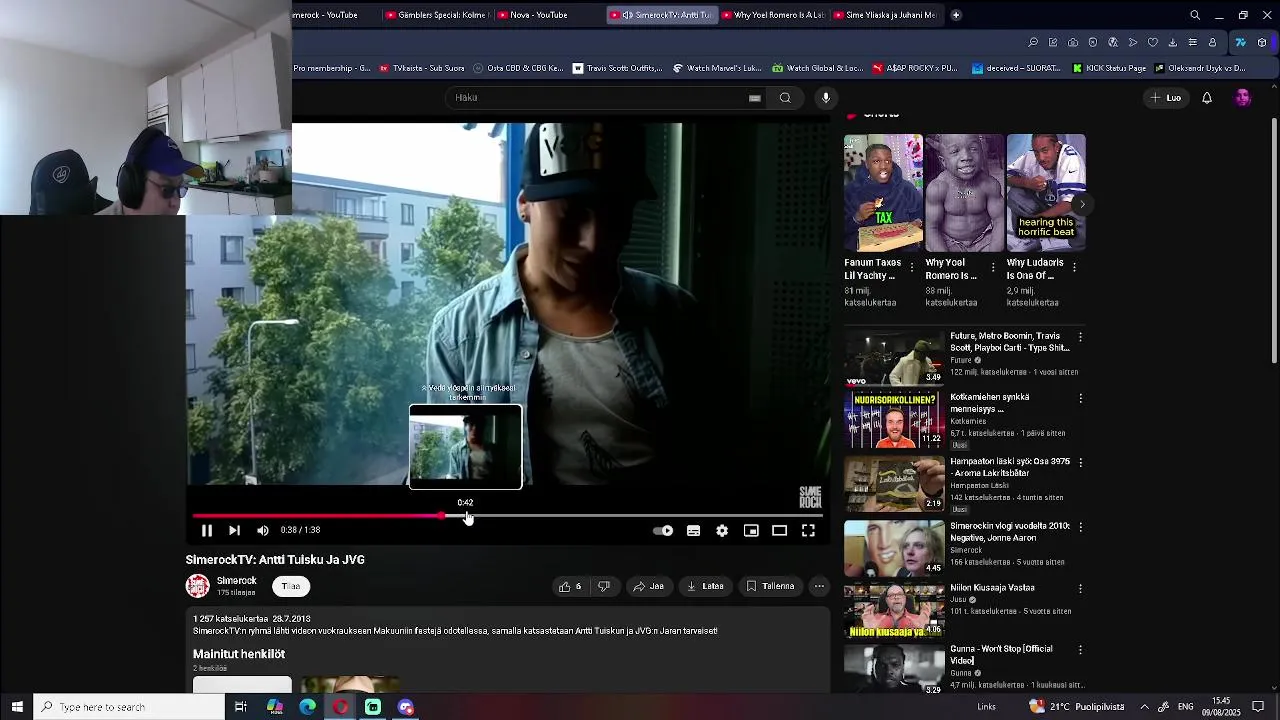Open Why Yoel Romero Is short thumbnail

[964, 193]
